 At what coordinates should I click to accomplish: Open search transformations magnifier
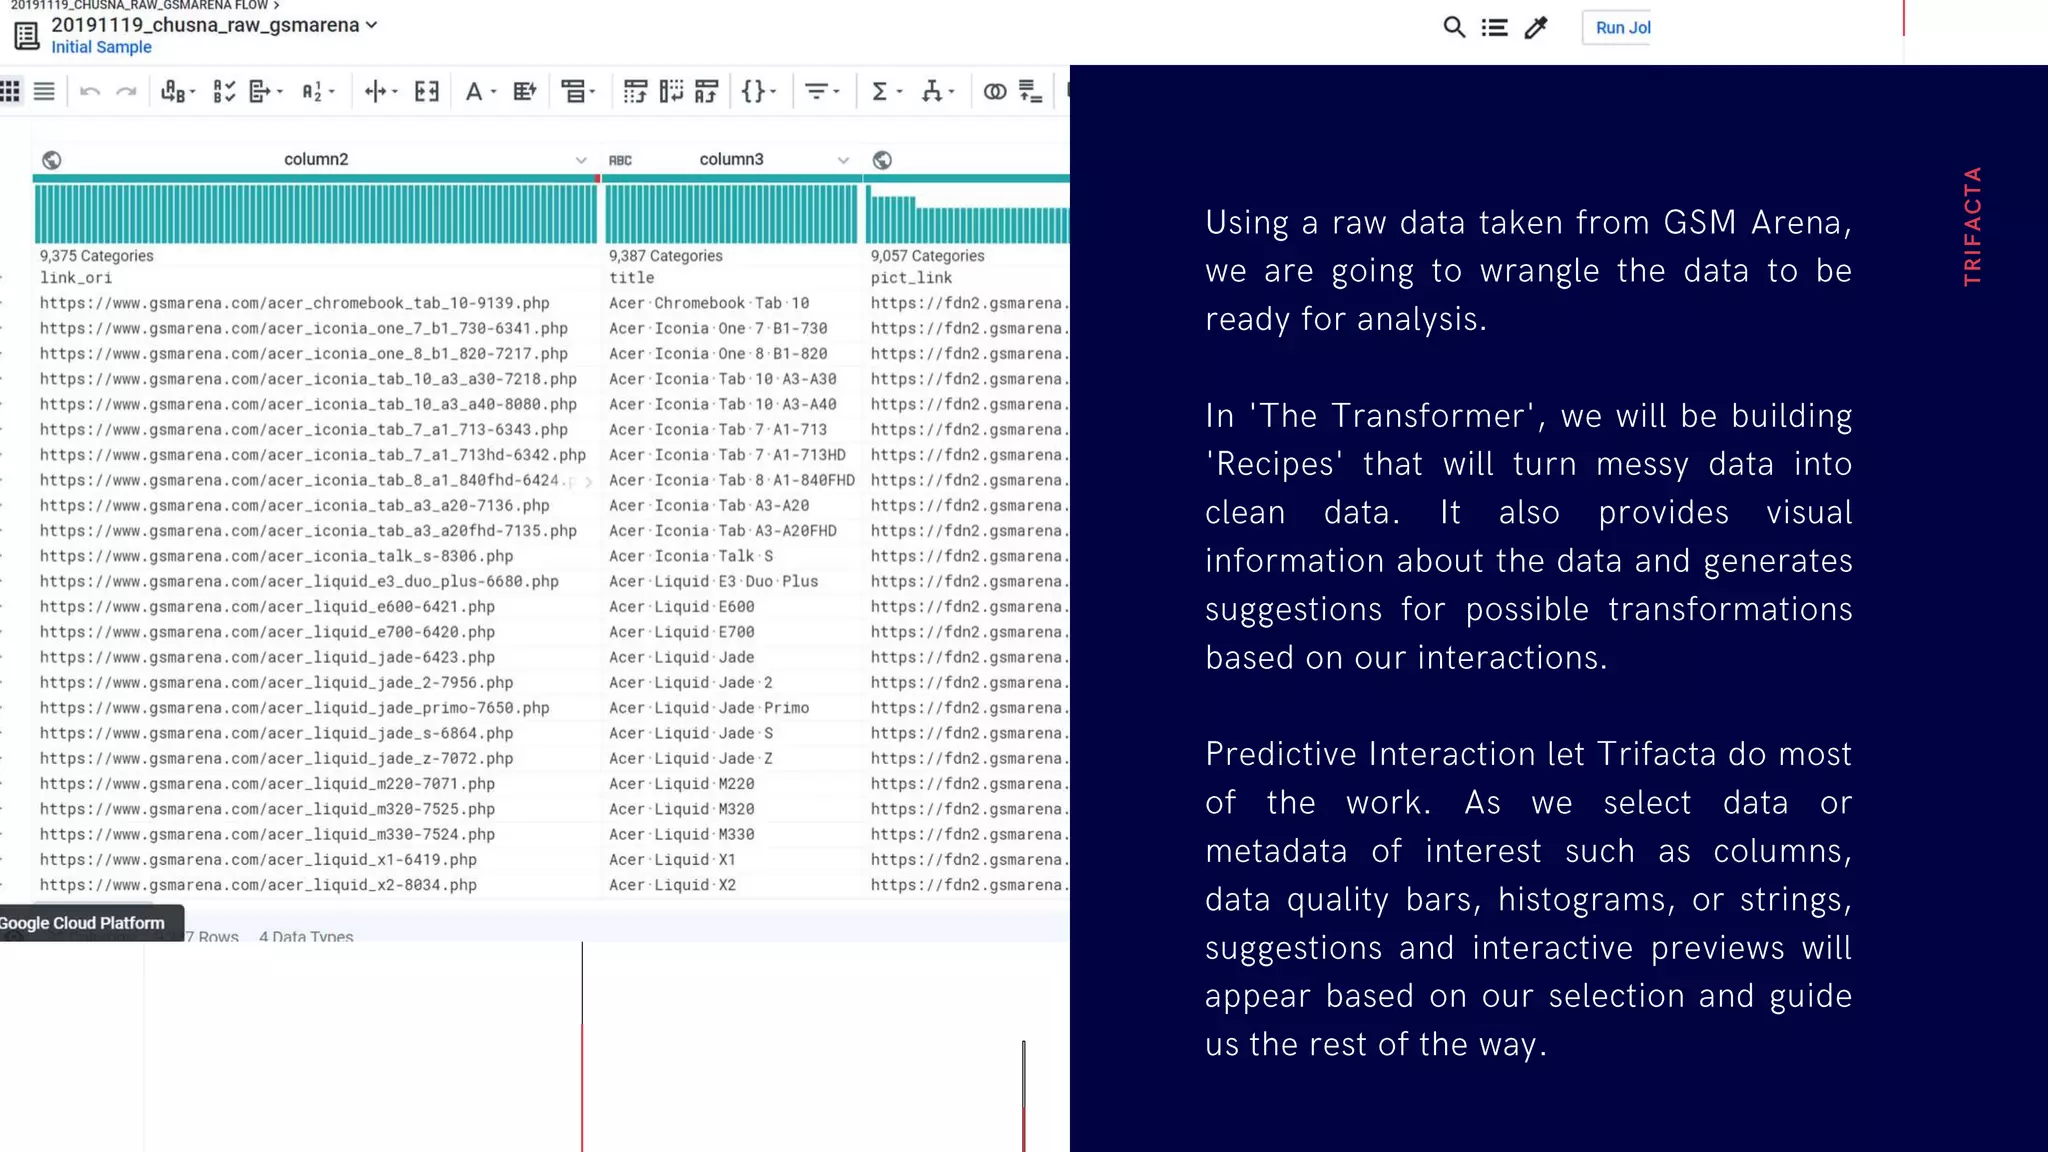(x=1454, y=27)
